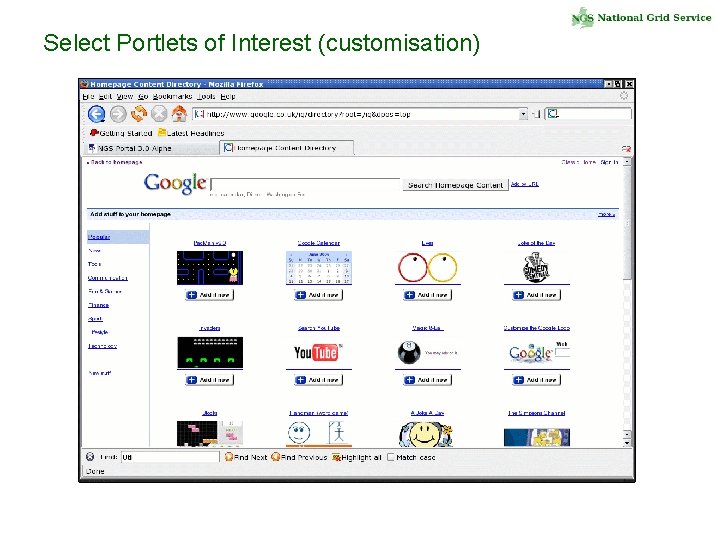Image resolution: width=720 pixels, height=540 pixels.
Task: Open the Hangman word game thumbnail
Action: point(319,433)
